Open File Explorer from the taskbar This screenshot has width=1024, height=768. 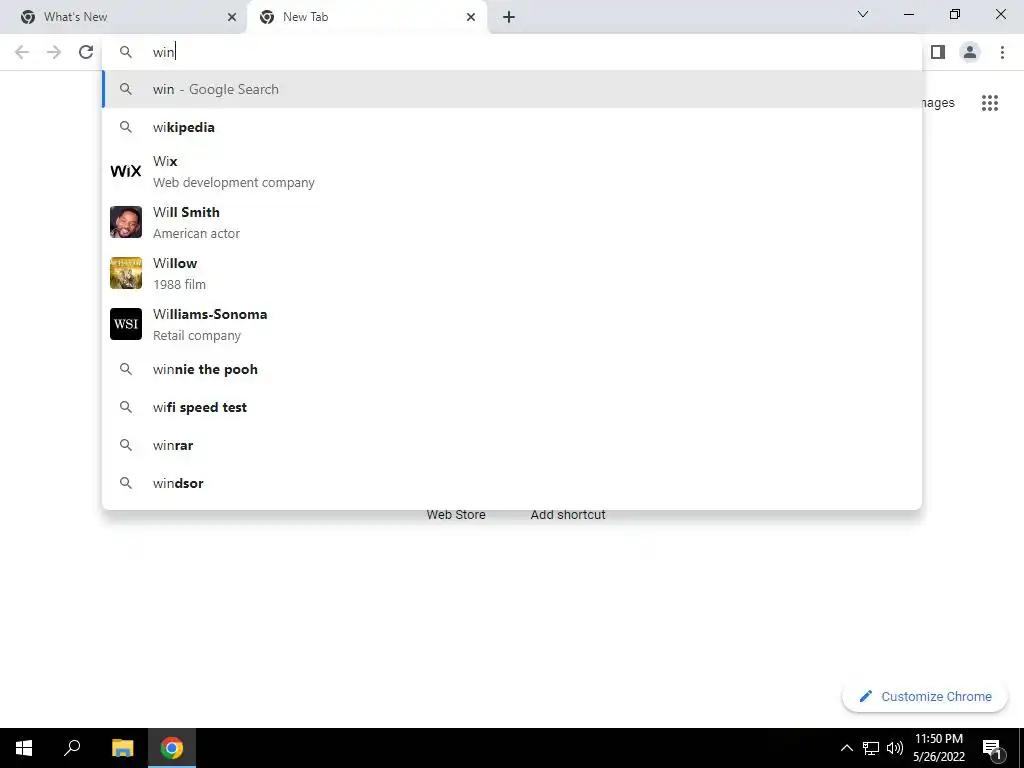122,748
